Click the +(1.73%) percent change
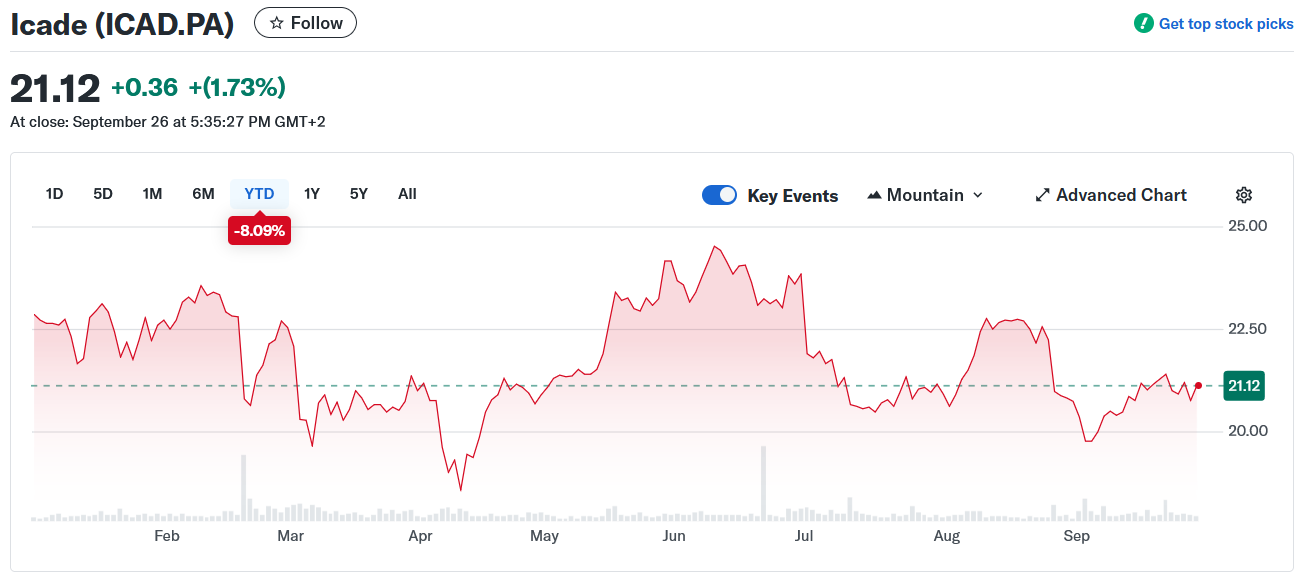This screenshot has height=577, width=1308. 237,88
